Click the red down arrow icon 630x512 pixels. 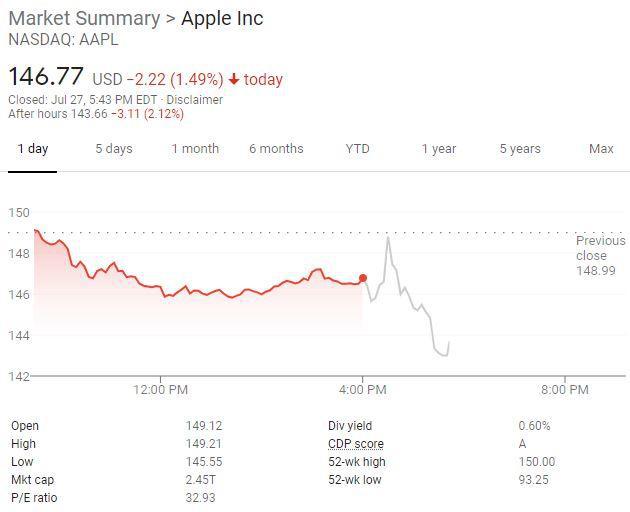click(234, 79)
